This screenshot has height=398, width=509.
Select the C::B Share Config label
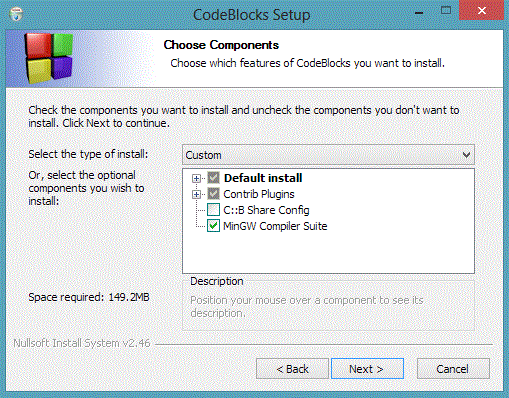point(266,210)
